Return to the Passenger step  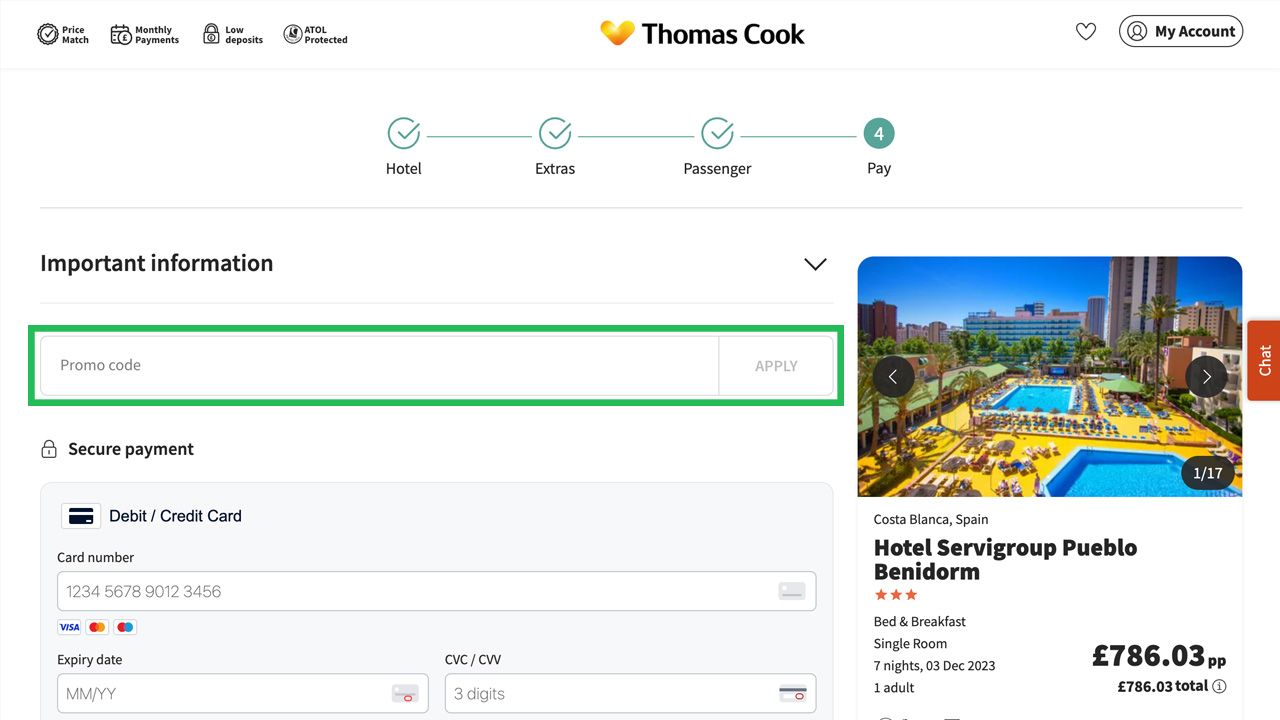coord(717,147)
